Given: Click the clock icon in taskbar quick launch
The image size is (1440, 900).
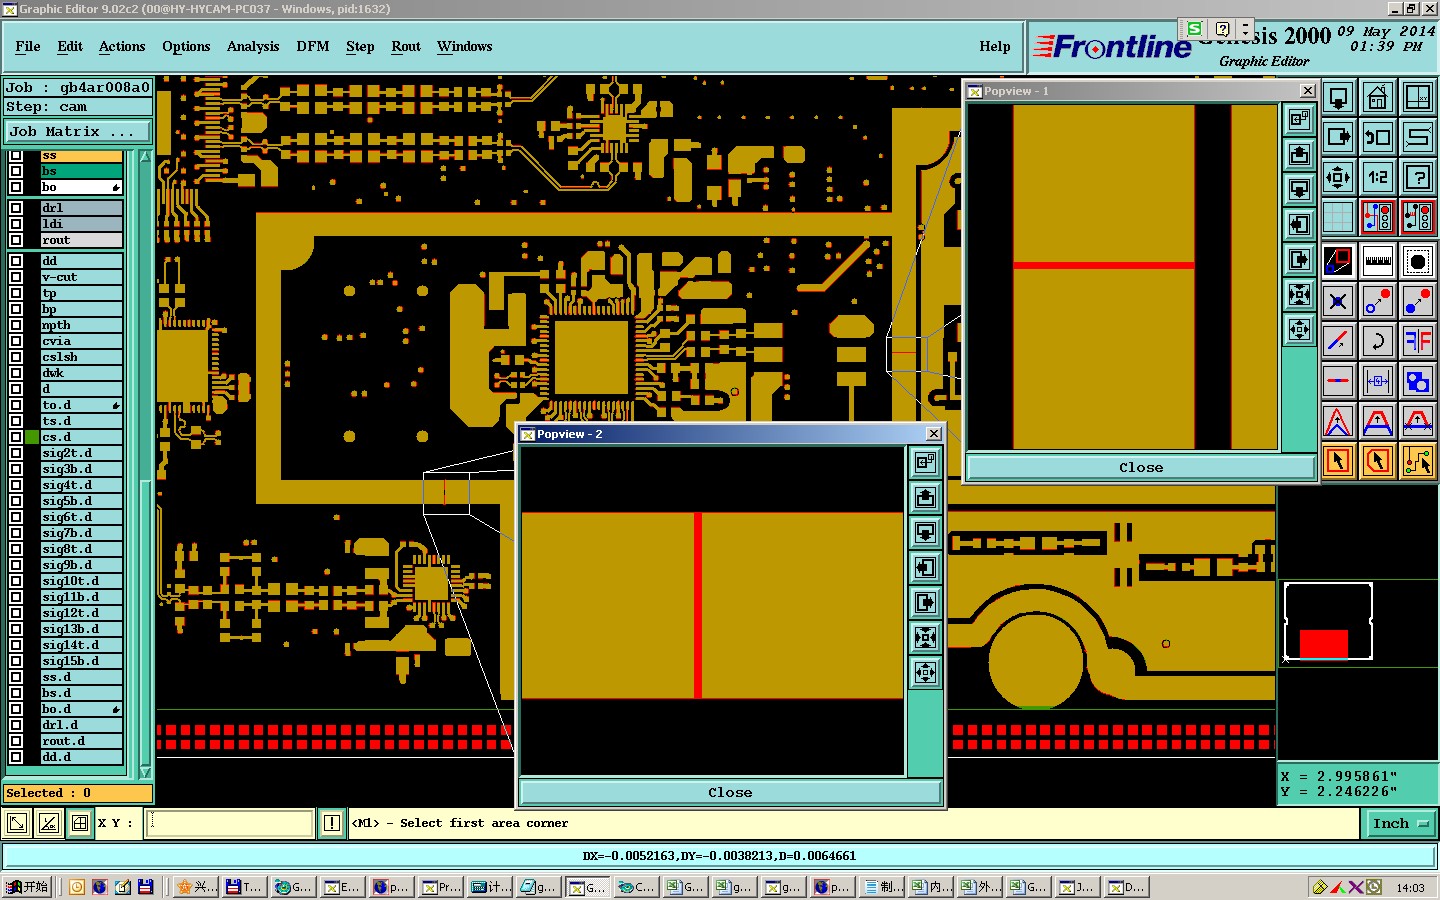Looking at the screenshot, I should [x=77, y=886].
